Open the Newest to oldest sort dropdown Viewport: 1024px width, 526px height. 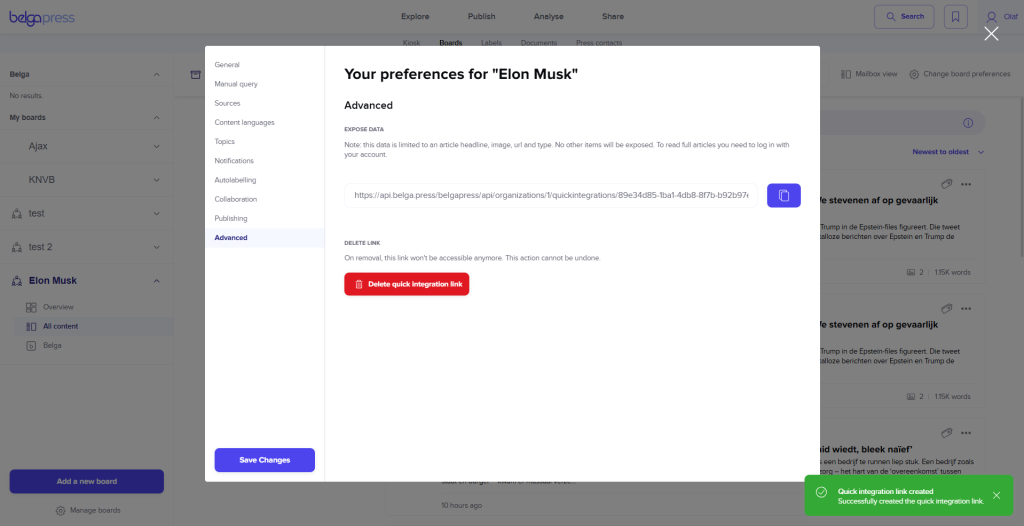(x=948, y=152)
